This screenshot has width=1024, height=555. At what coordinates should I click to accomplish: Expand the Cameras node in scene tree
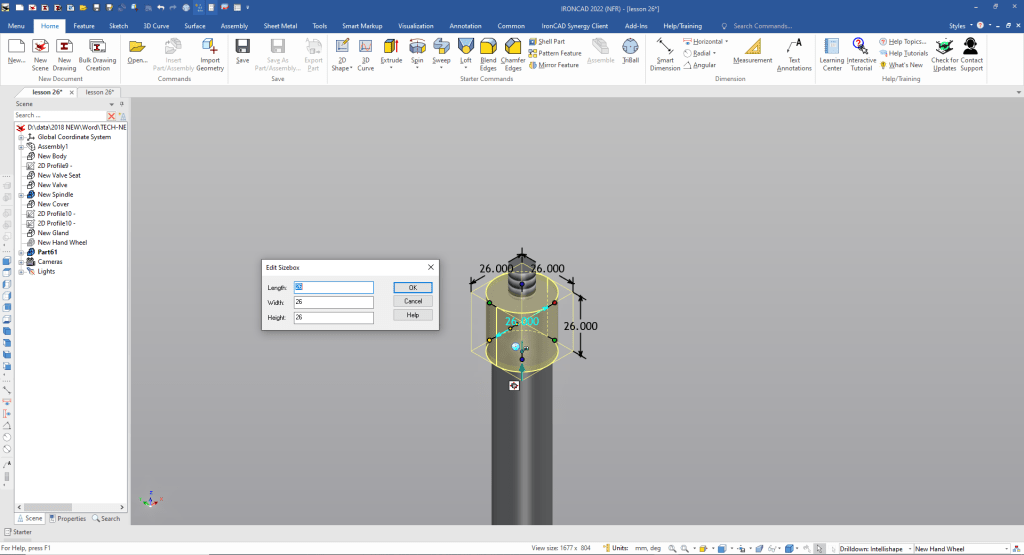coord(20,262)
